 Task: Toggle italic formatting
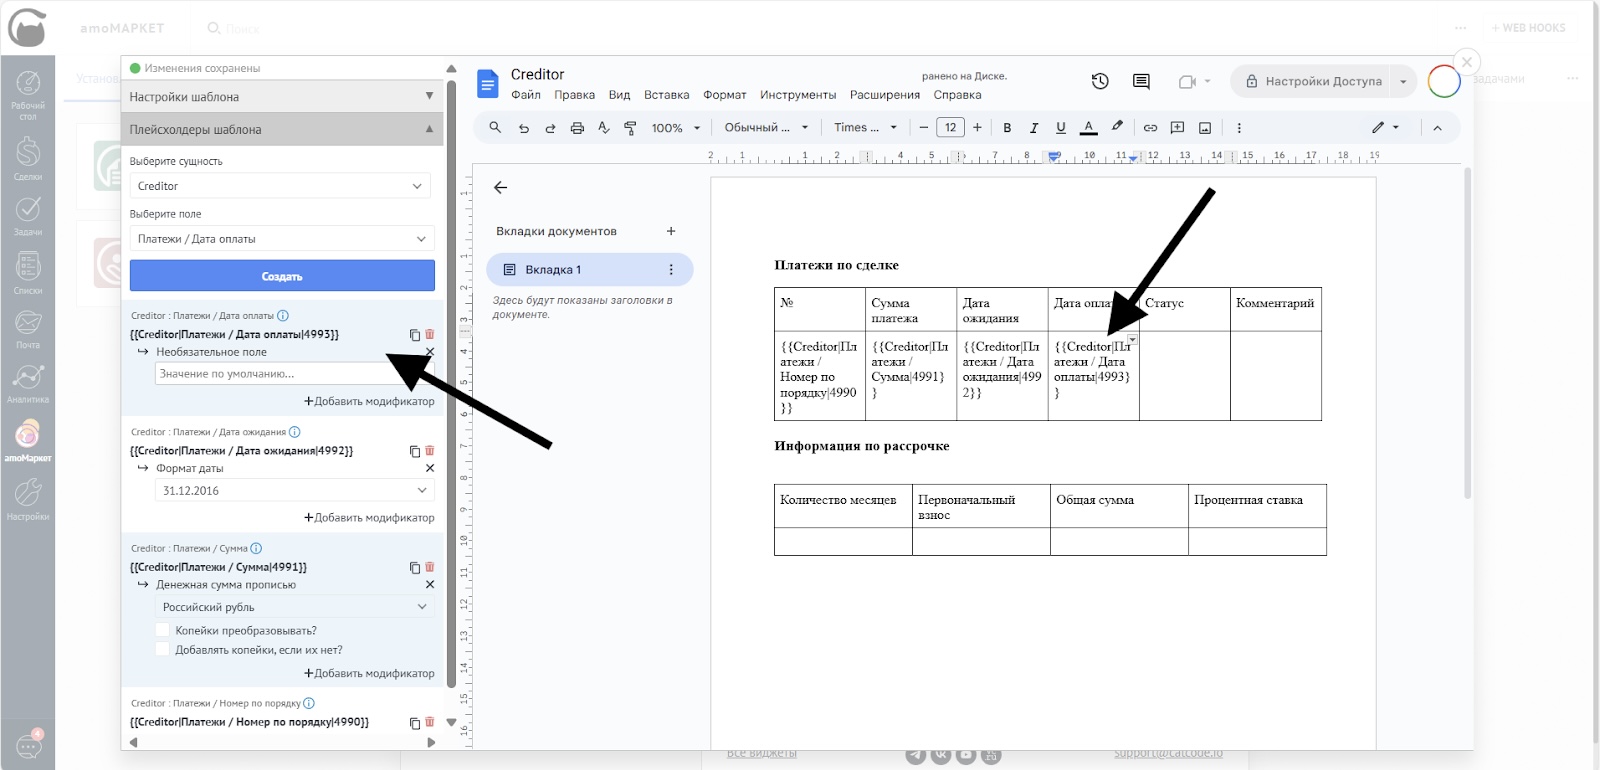coord(1034,128)
